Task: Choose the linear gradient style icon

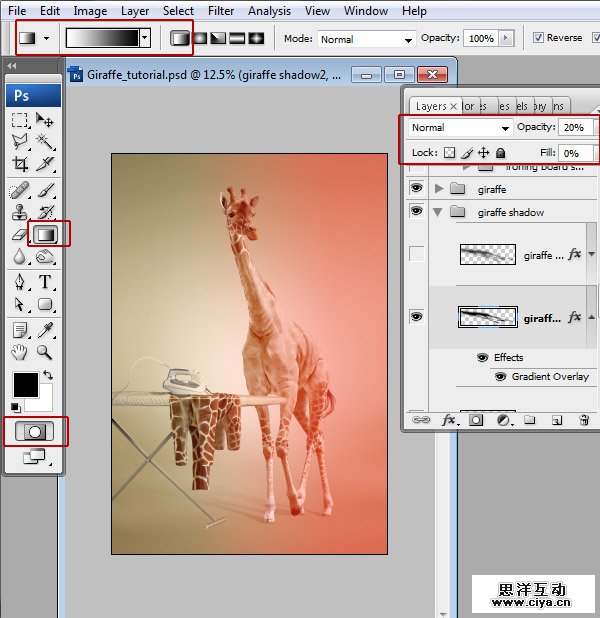Action: point(180,38)
